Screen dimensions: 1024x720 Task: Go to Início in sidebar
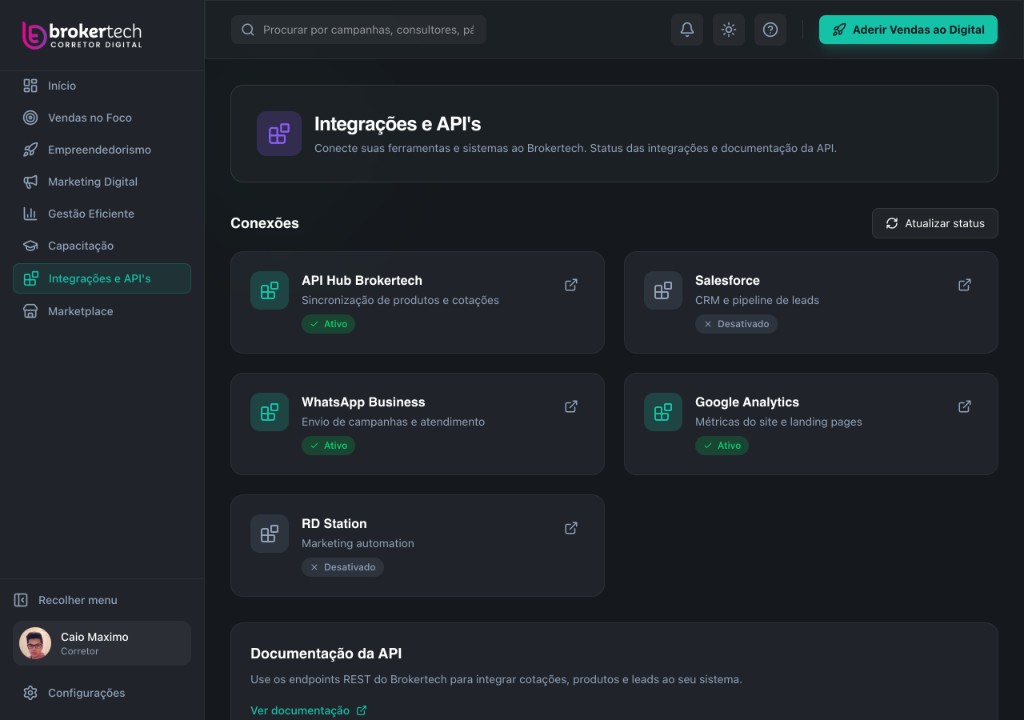coord(102,86)
